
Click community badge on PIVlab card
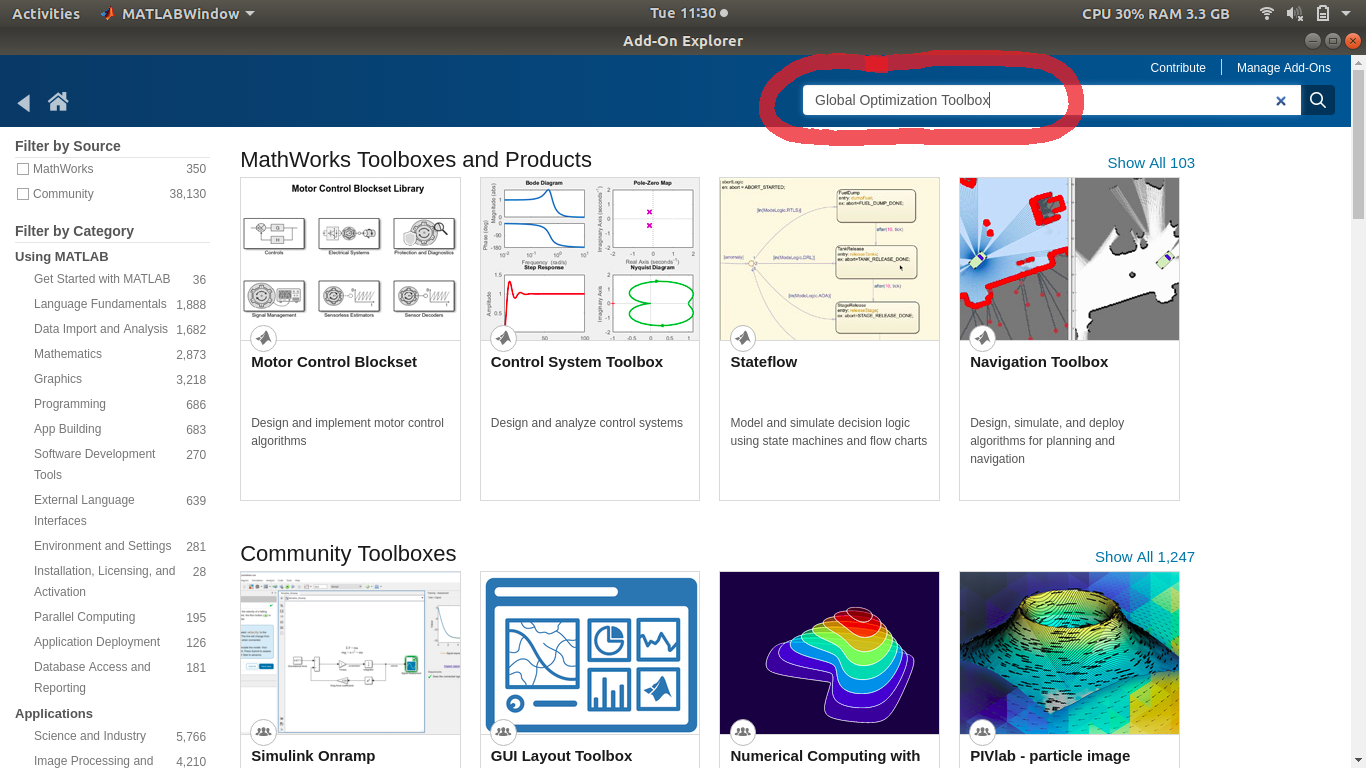coord(982,732)
